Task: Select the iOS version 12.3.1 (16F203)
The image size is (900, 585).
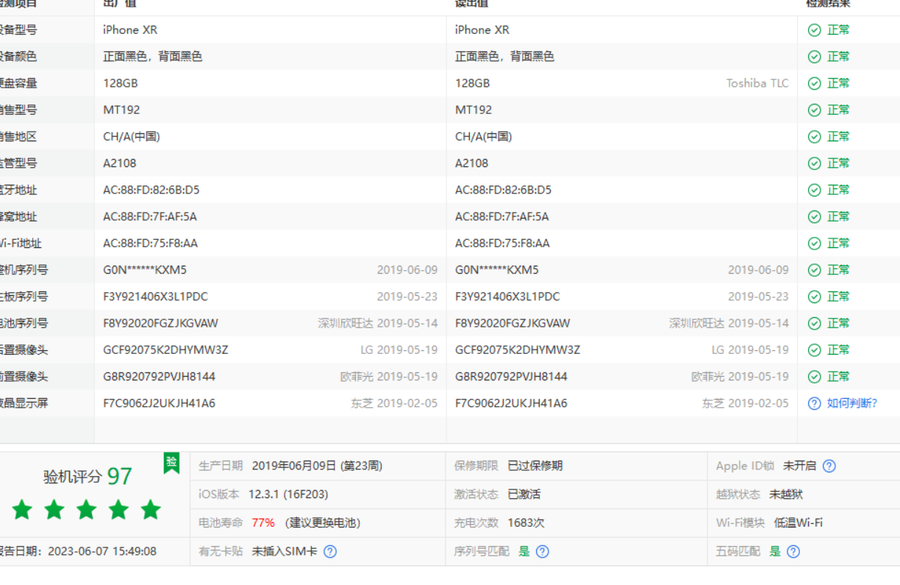Action: [288, 494]
